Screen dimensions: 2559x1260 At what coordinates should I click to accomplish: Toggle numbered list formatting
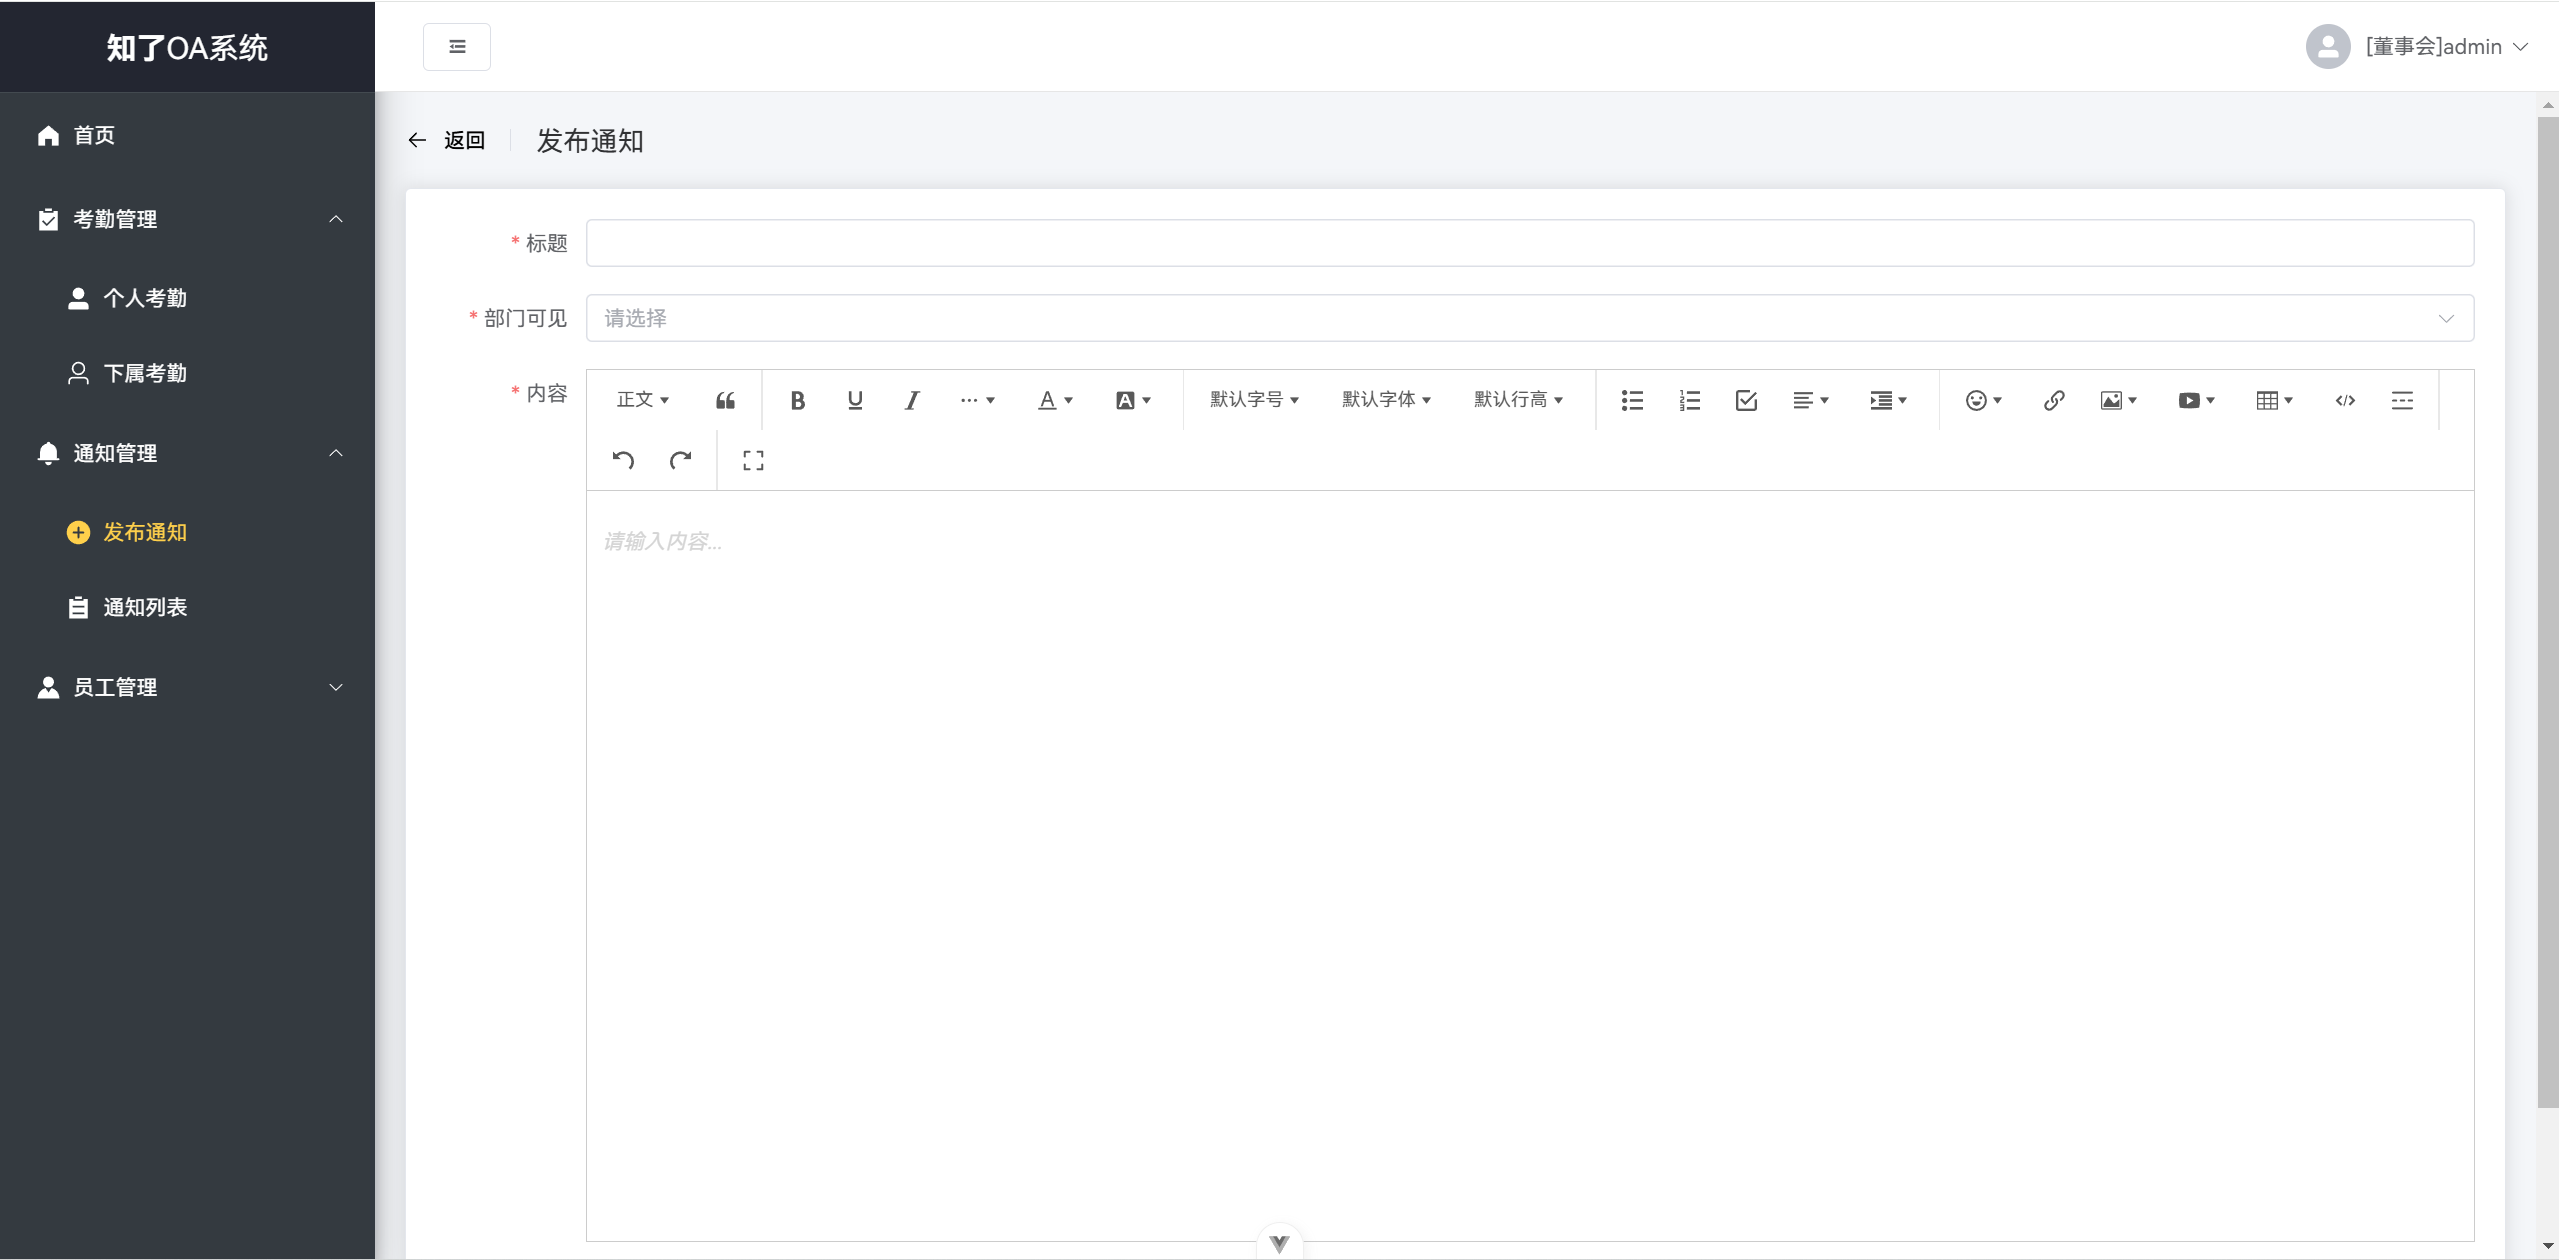pyautogui.click(x=1689, y=400)
